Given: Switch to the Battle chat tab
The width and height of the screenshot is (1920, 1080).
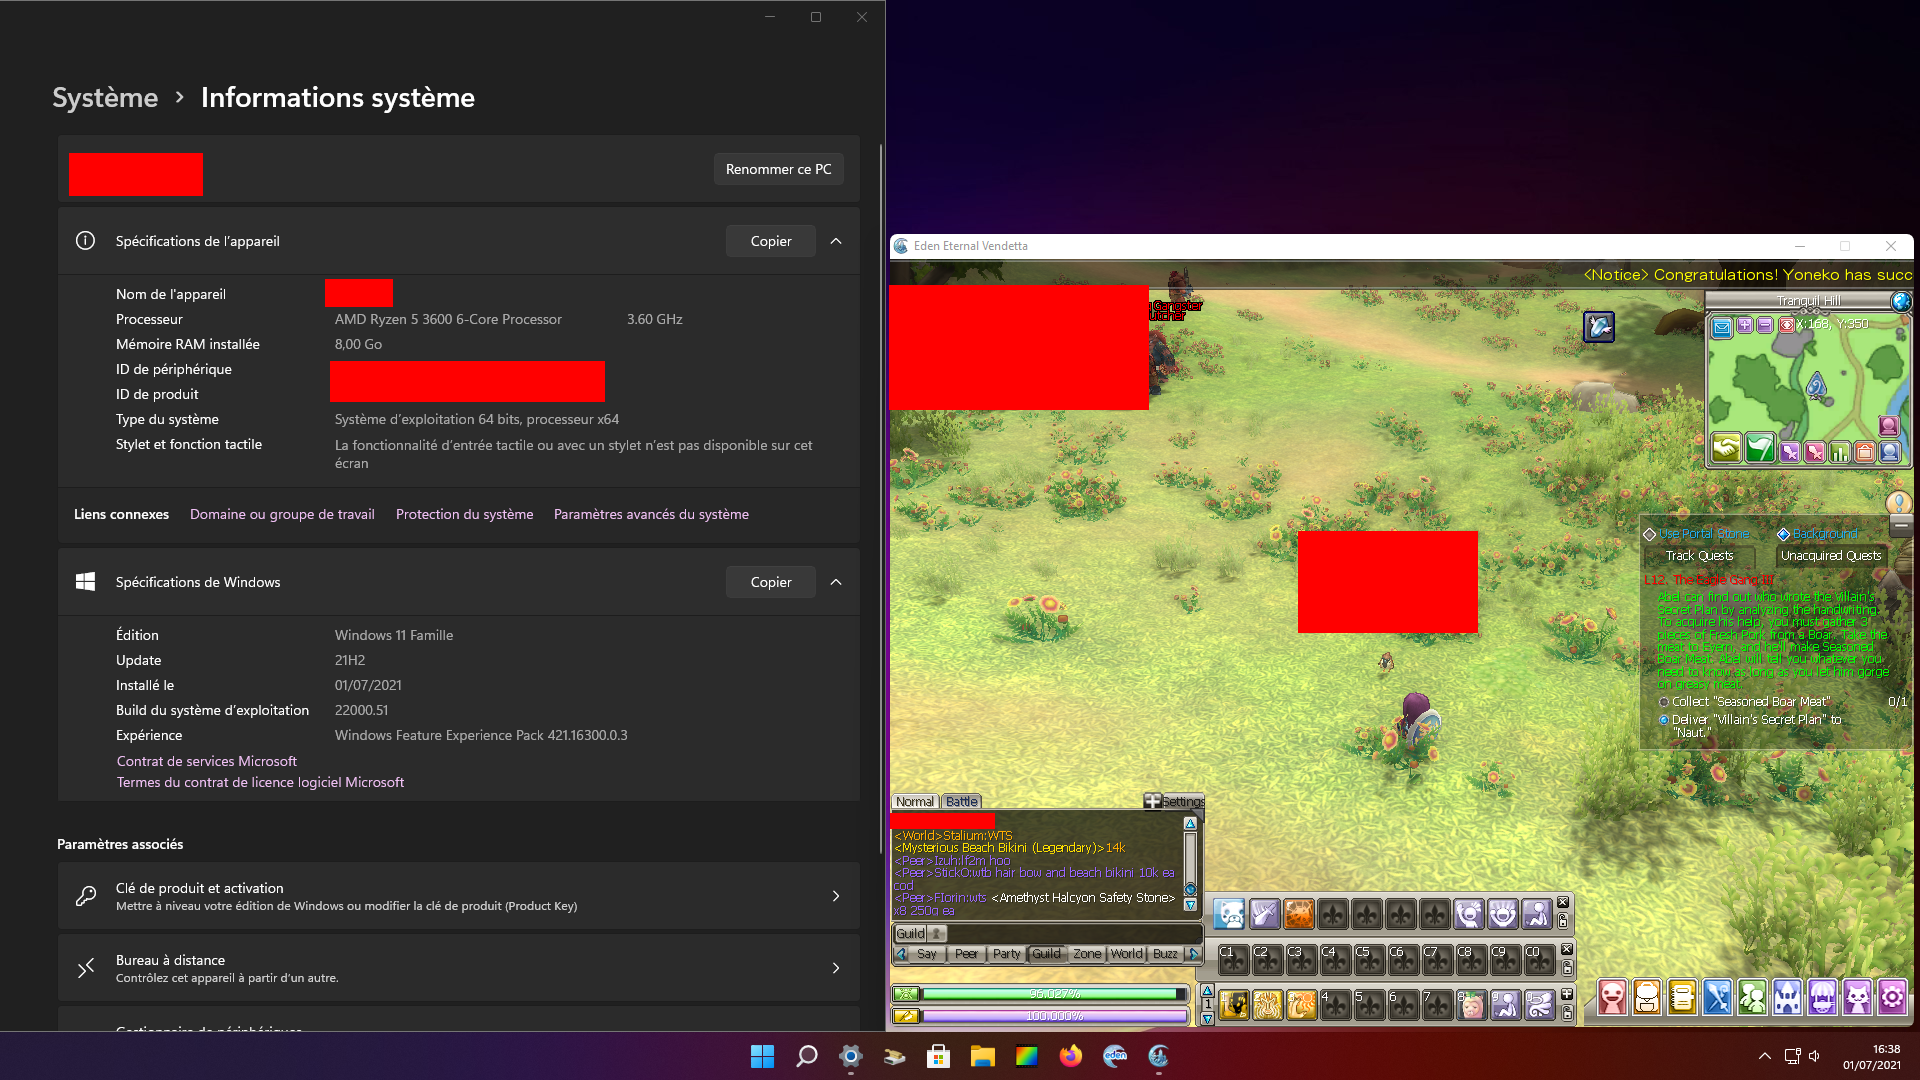Looking at the screenshot, I should tap(961, 801).
